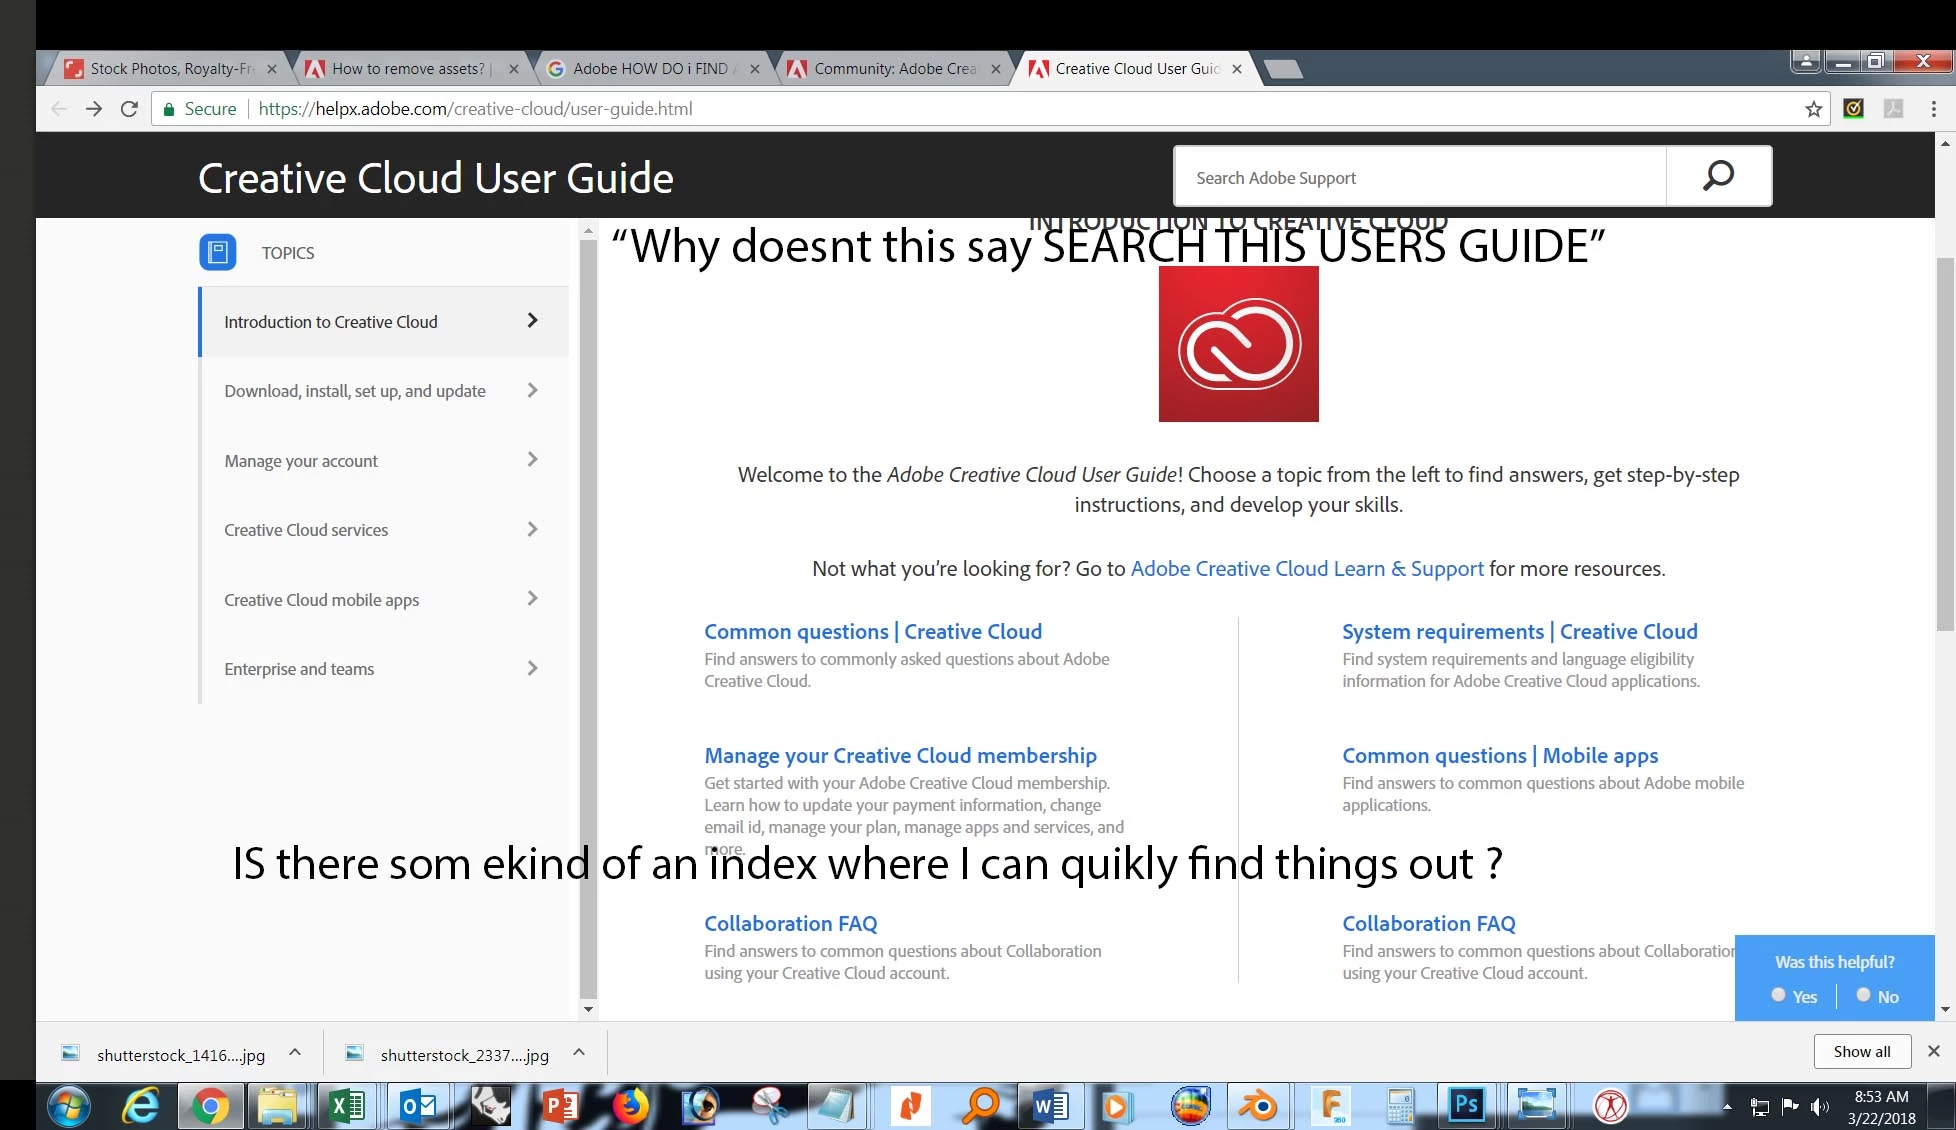Open Chrome three-dot menu
The image size is (1956, 1130).
(1933, 109)
